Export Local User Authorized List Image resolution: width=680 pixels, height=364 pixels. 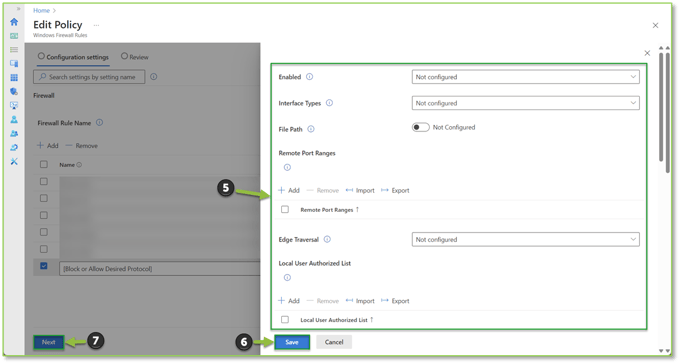pos(395,301)
